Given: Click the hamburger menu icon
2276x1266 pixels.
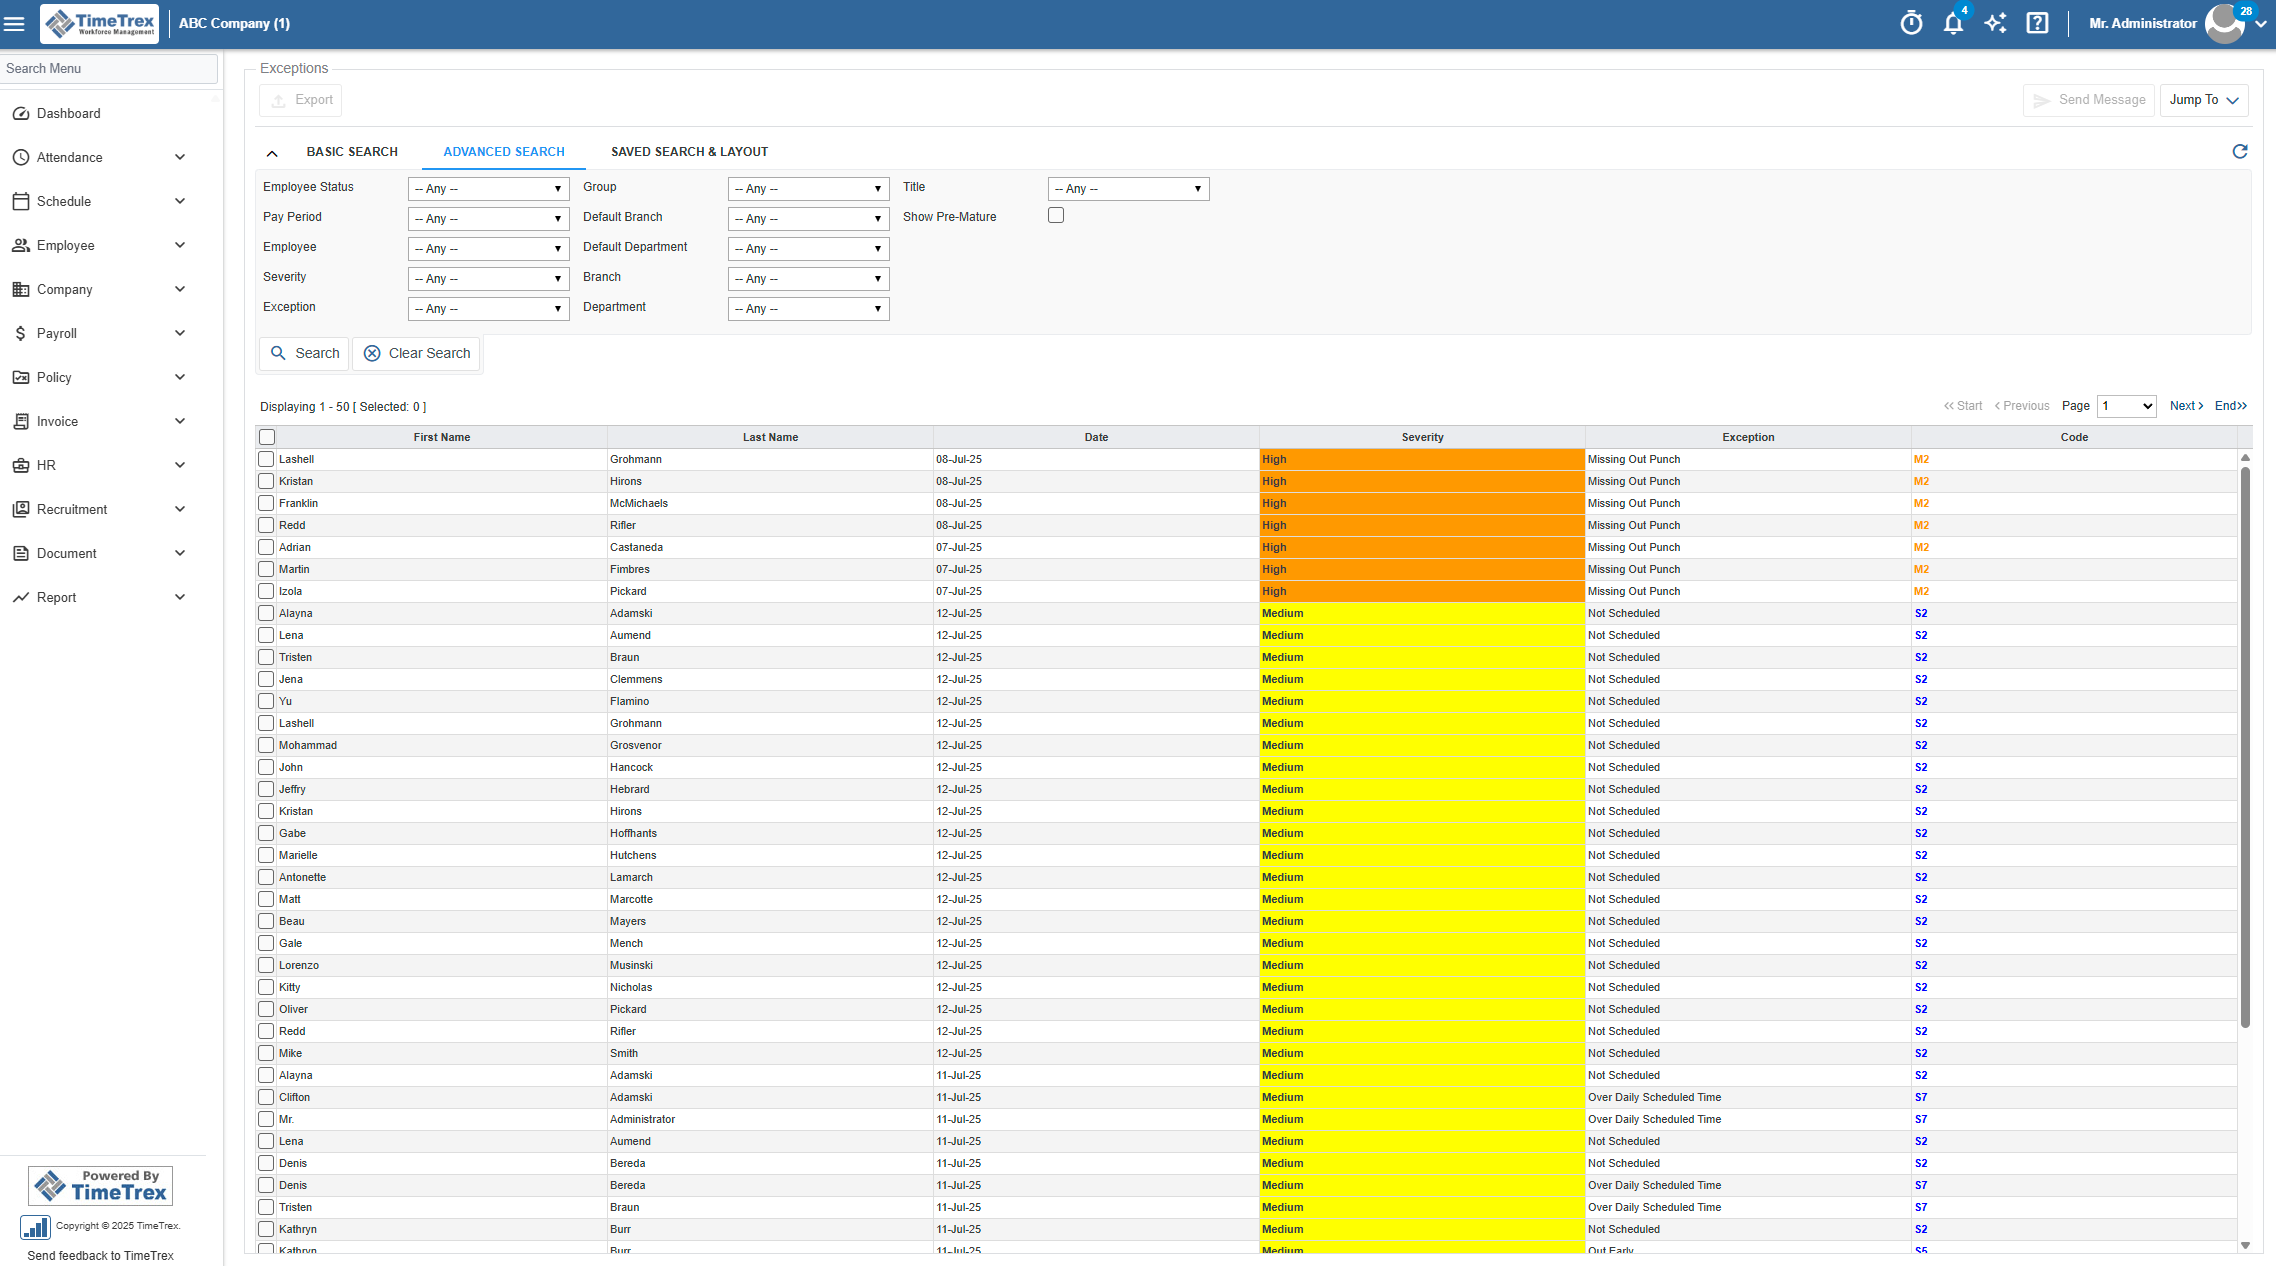Looking at the screenshot, I should 15,23.
